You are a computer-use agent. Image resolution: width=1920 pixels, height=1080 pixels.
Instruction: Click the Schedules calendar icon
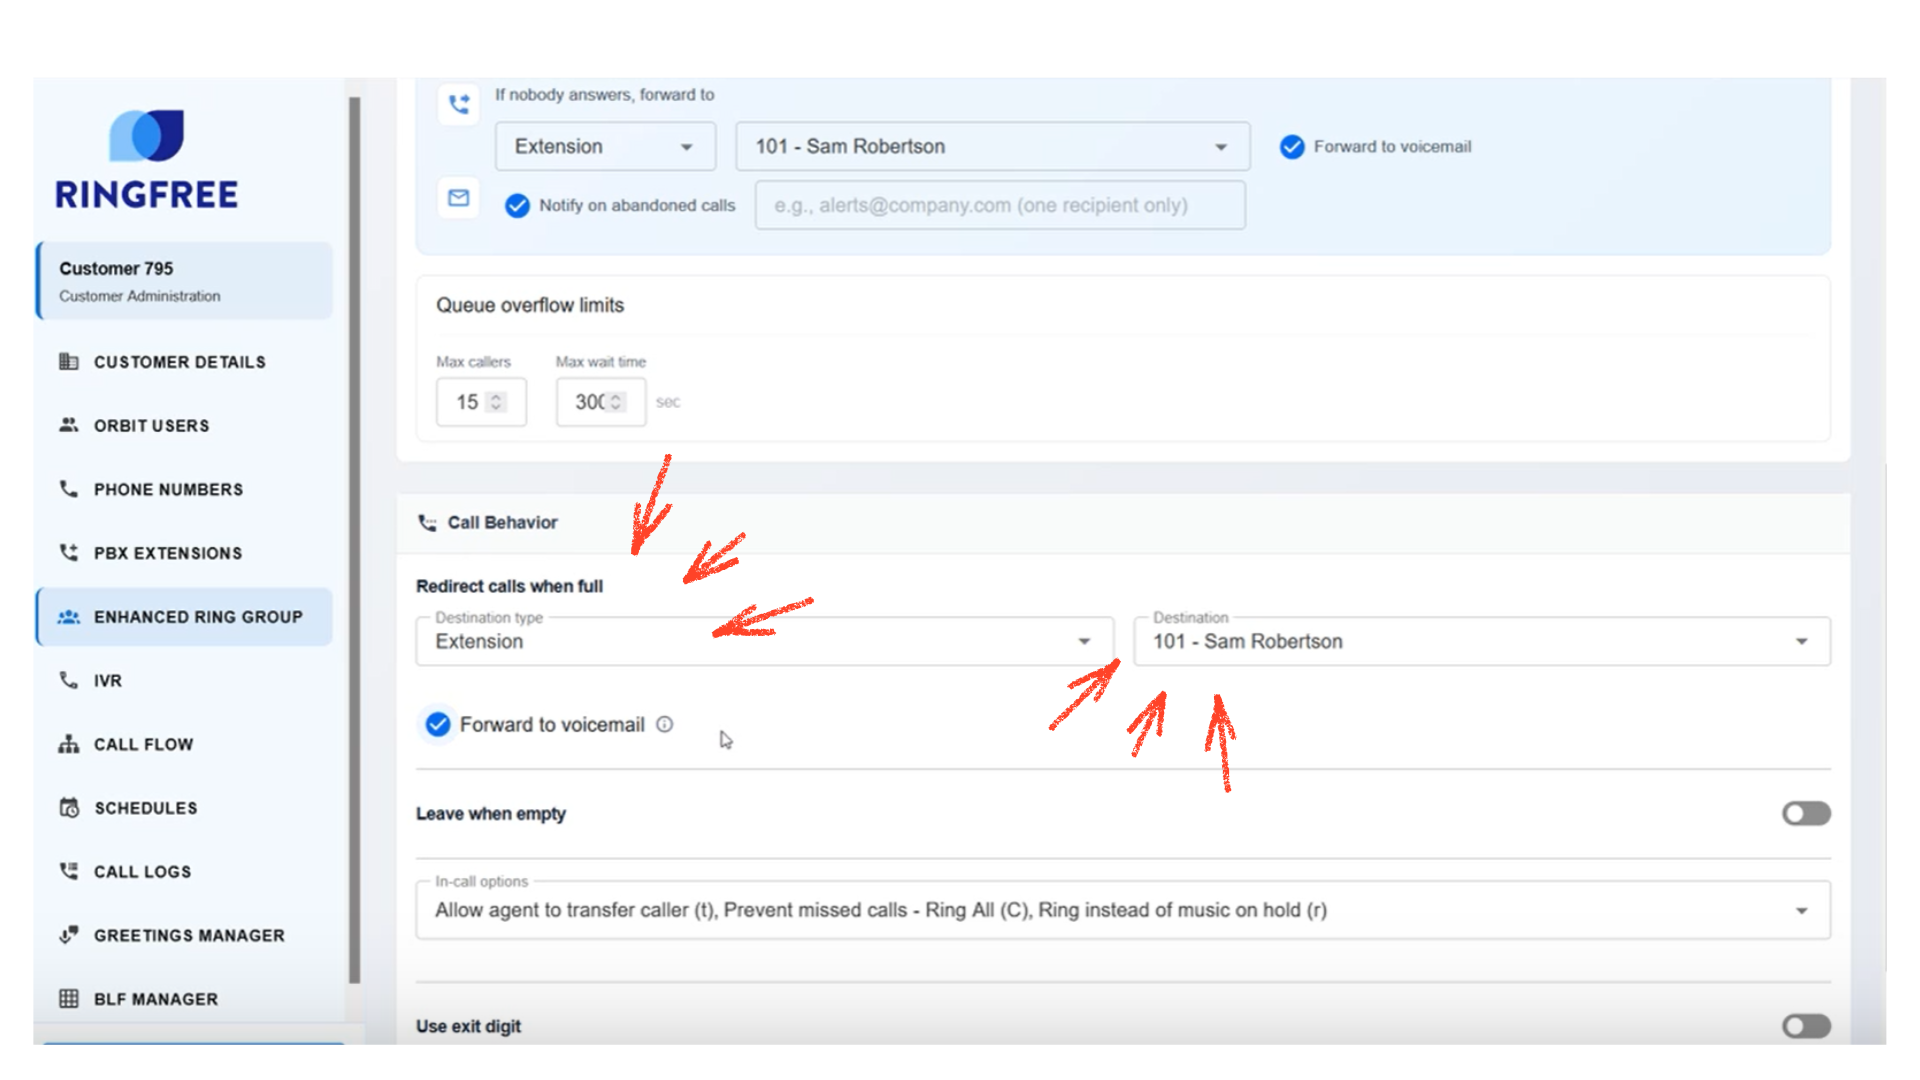[x=68, y=808]
